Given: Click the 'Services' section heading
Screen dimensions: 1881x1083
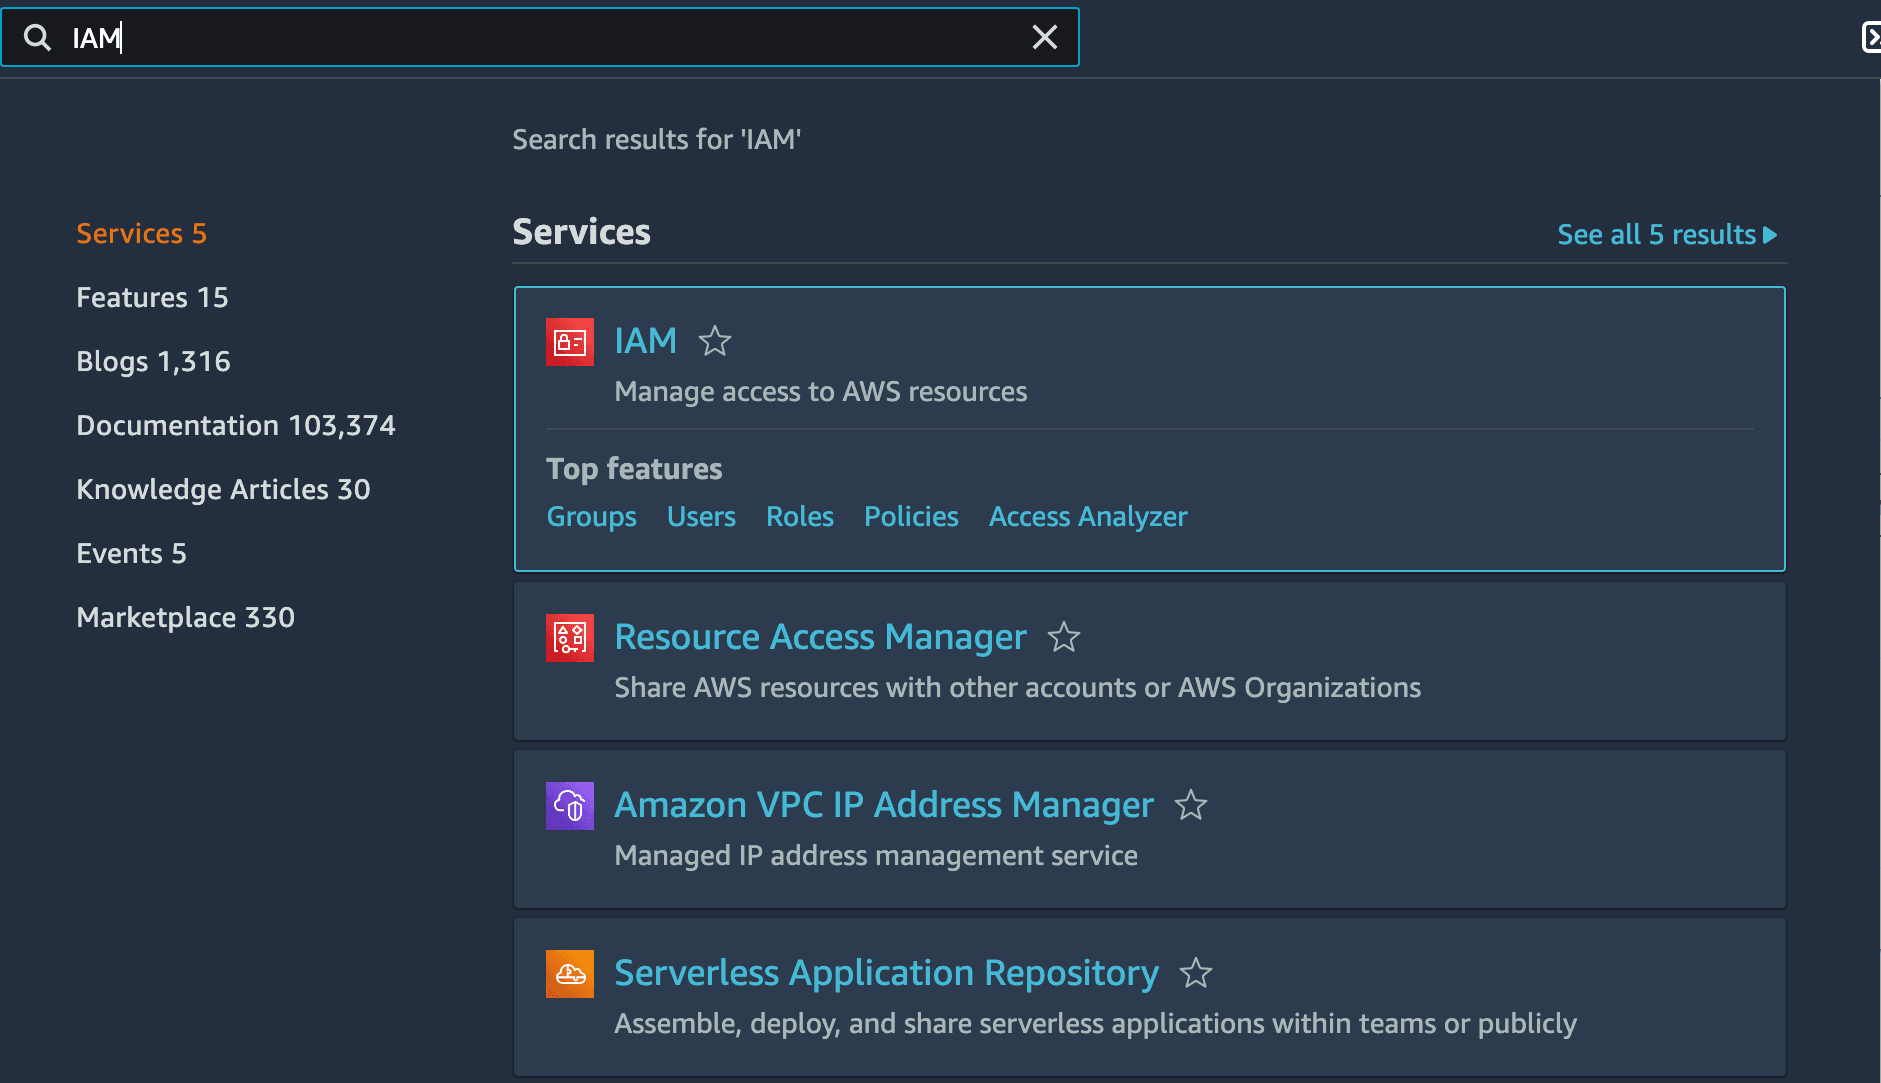Looking at the screenshot, I should pos(581,232).
